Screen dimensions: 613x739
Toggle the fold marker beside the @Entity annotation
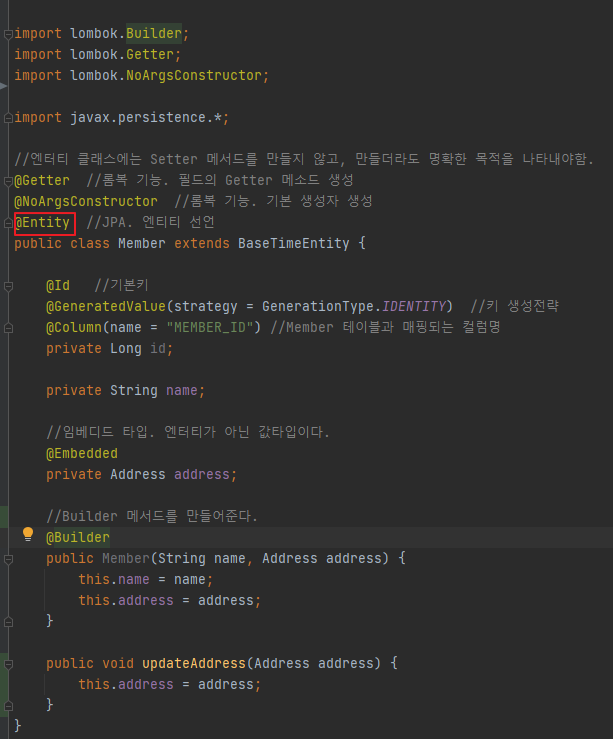click(x=8, y=223)
